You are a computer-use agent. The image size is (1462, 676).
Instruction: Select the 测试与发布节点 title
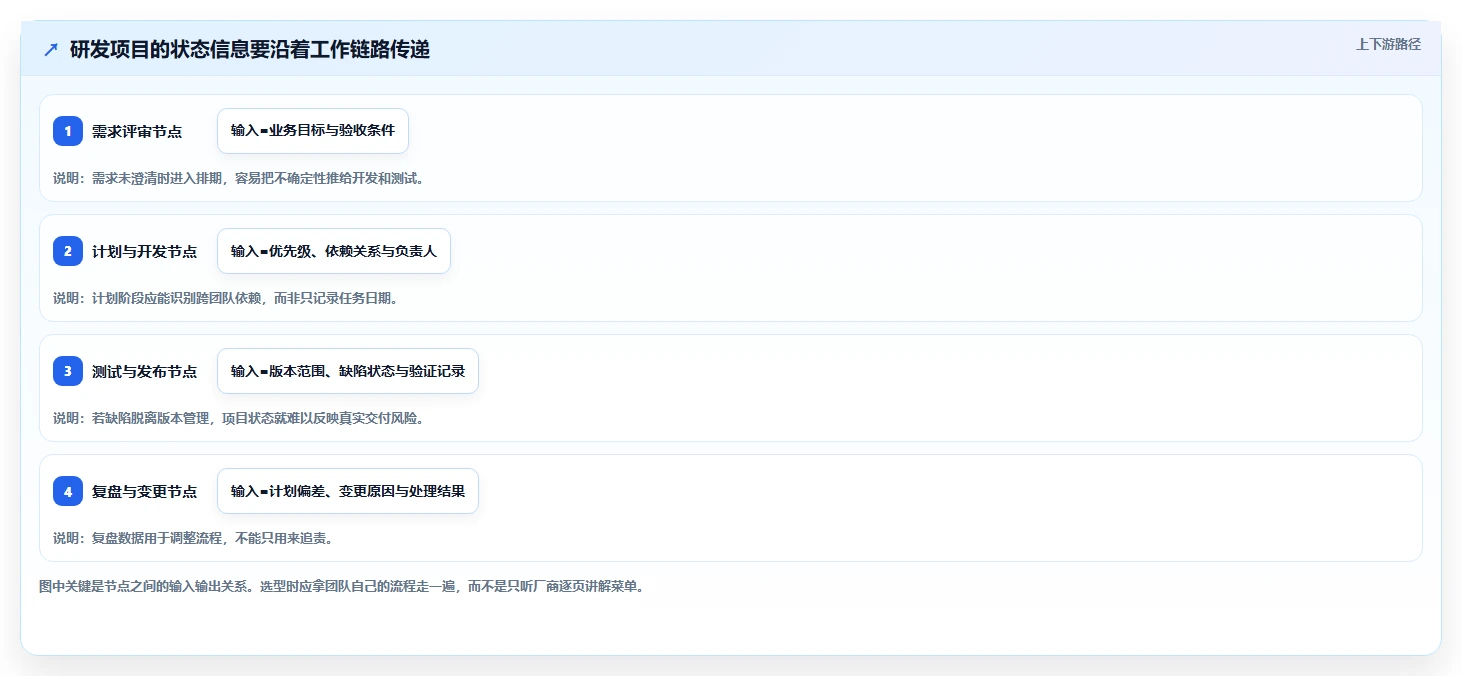point(145,371)
